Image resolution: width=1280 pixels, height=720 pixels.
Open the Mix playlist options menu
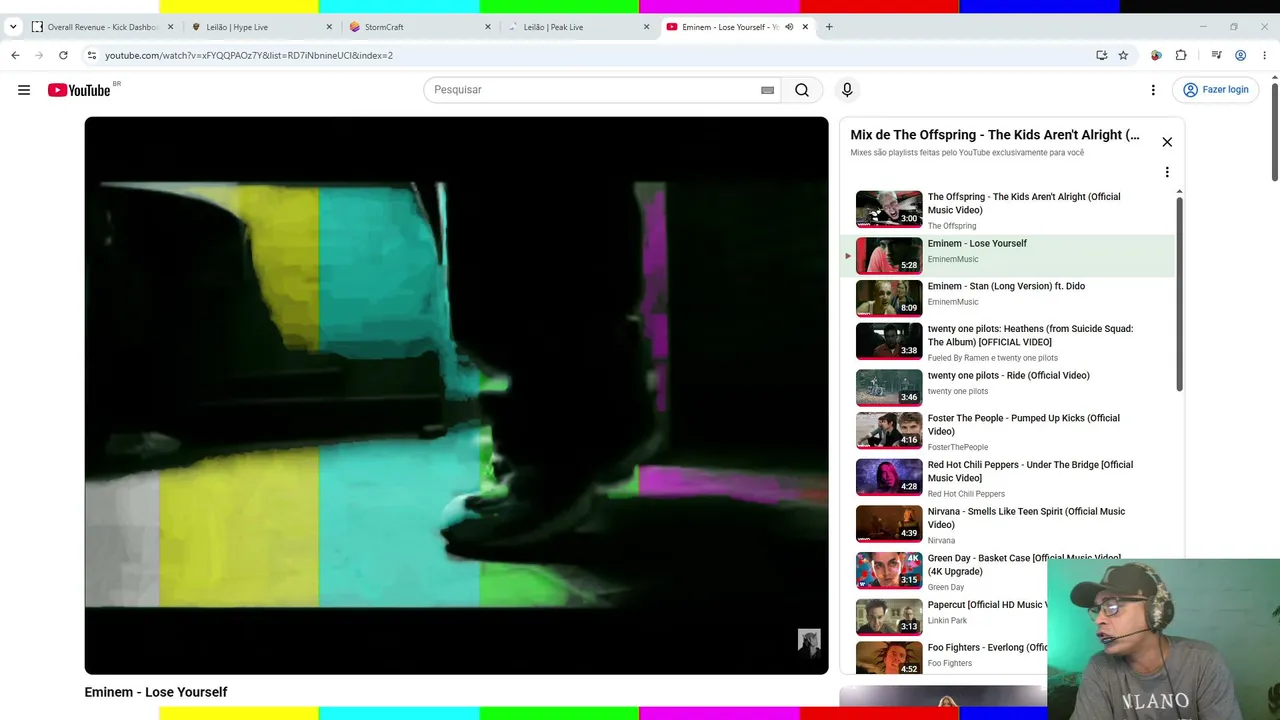(x=1167, y=172)
